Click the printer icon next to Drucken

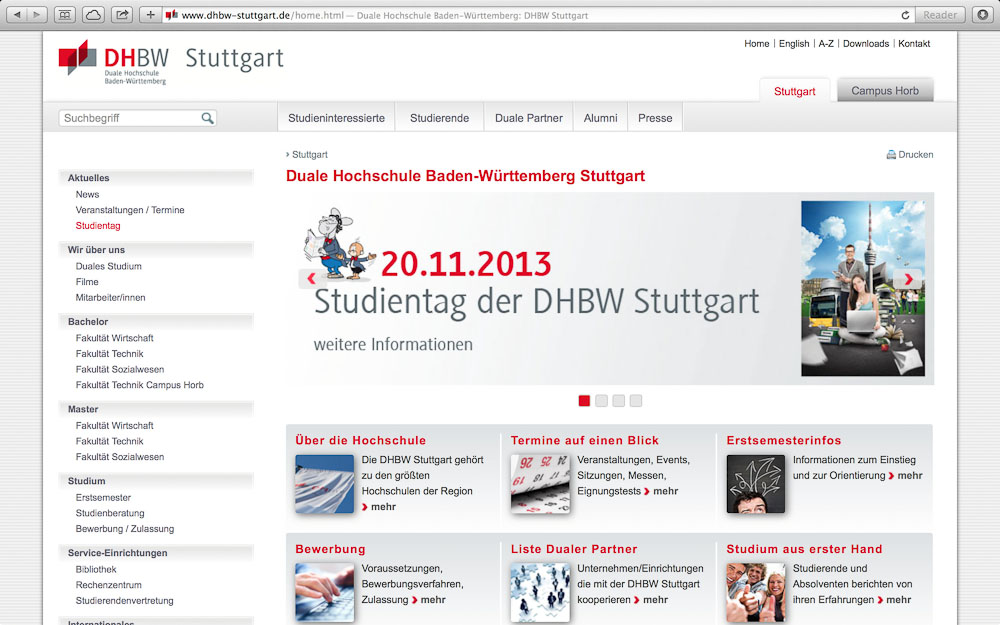pos(891,154)
